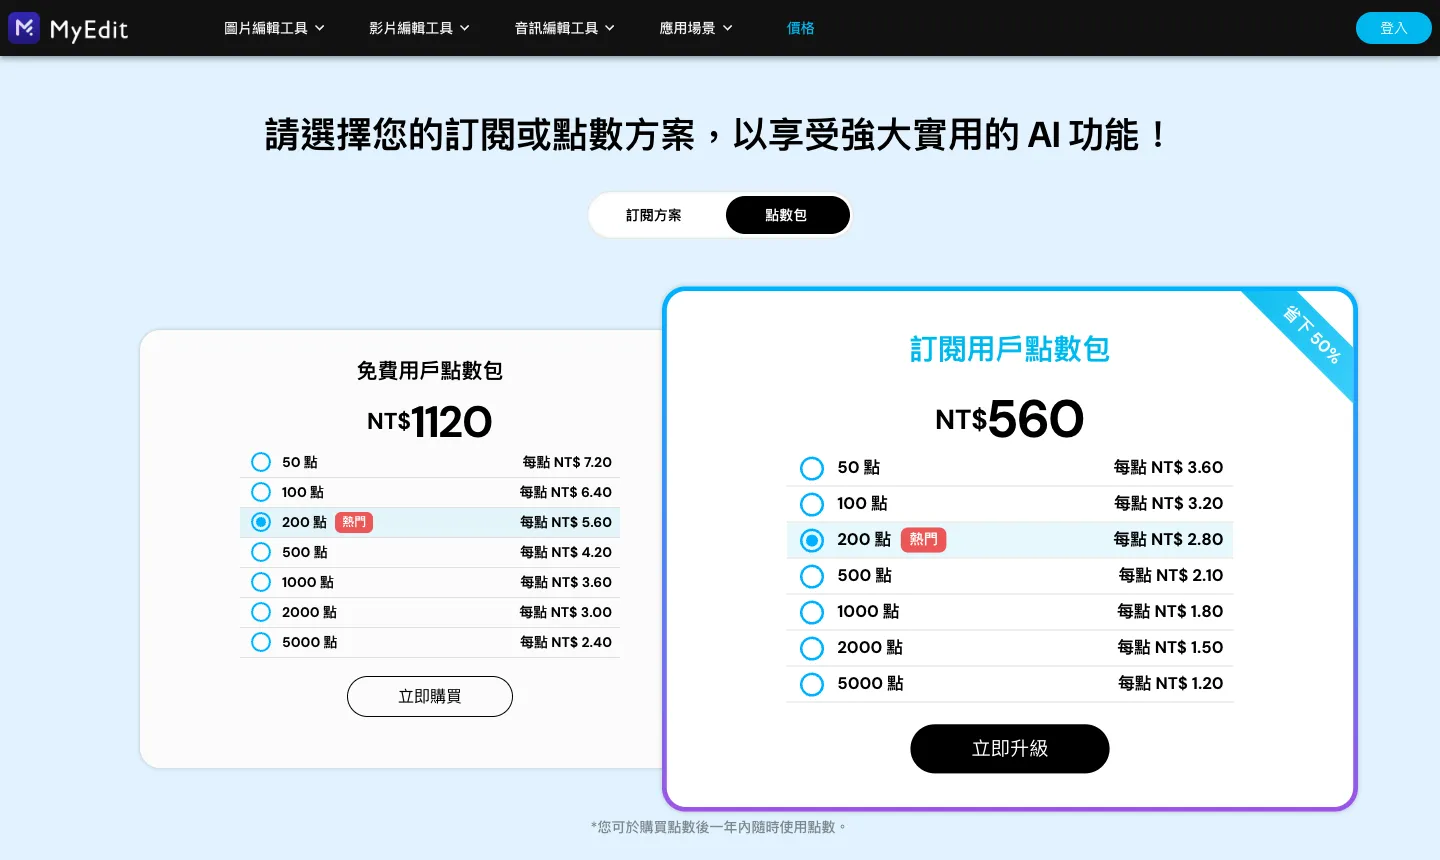This screenshot has height=860, width=1440.
Task: Click the 每點 NT$ 2.10 price text
Action: click(1171, 575)
